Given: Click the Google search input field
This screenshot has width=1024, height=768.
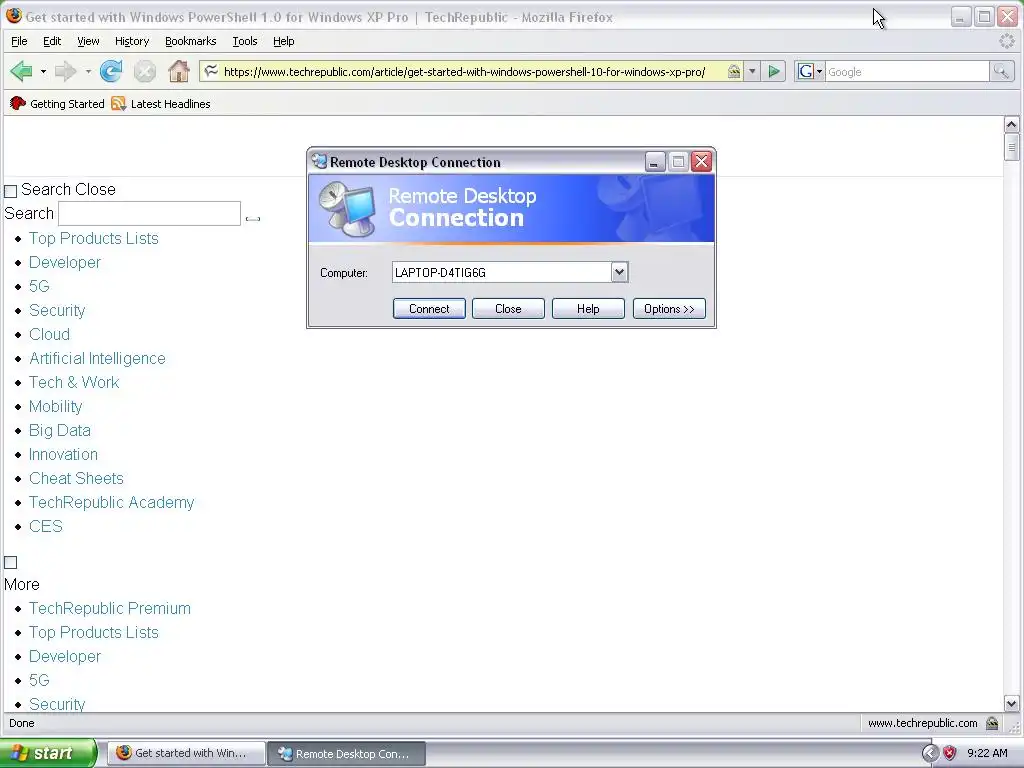Looking at the screenshot, I should click(907, 71).
